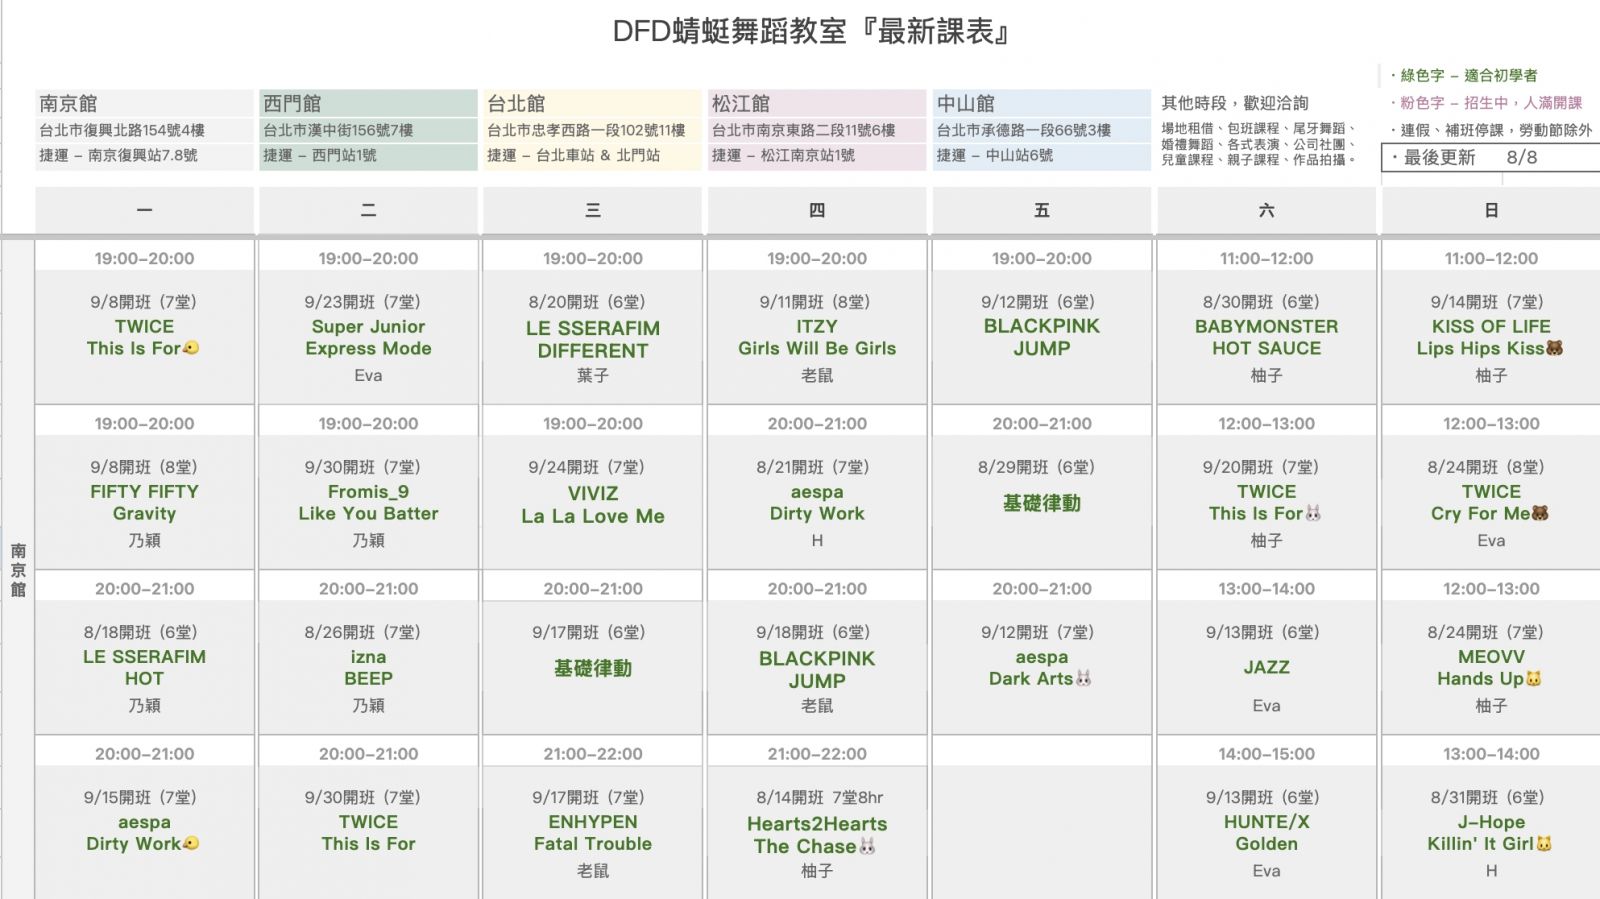Click the 四 Thursday column header
This screenshot has height=899, width=1600.
coord(817,210)
